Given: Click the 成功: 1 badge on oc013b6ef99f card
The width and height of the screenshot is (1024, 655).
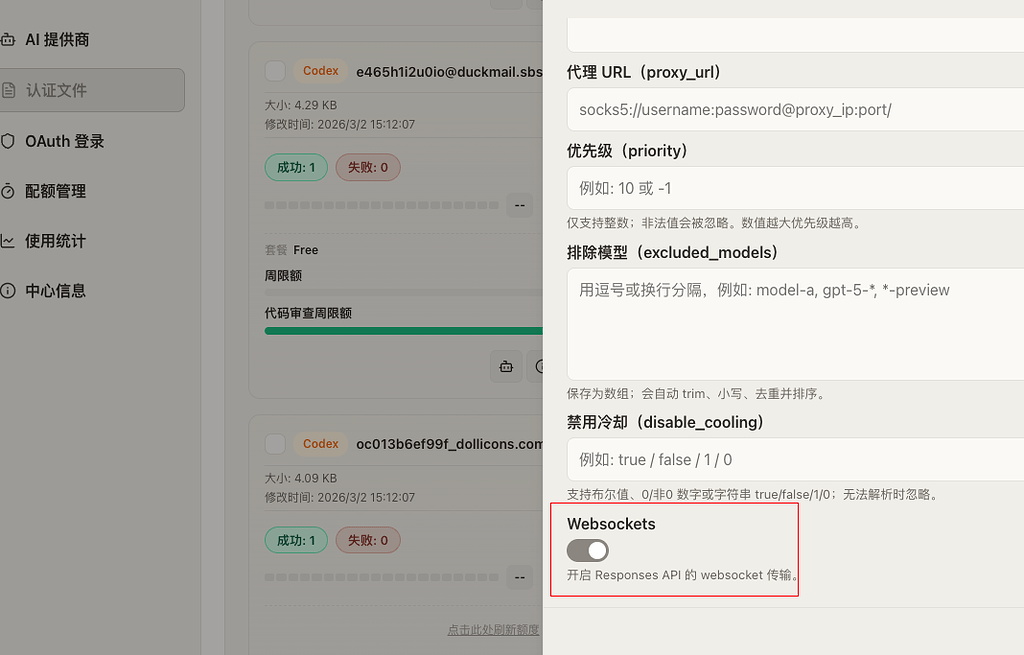Looking at the screenshot, I should click(296, 540).
